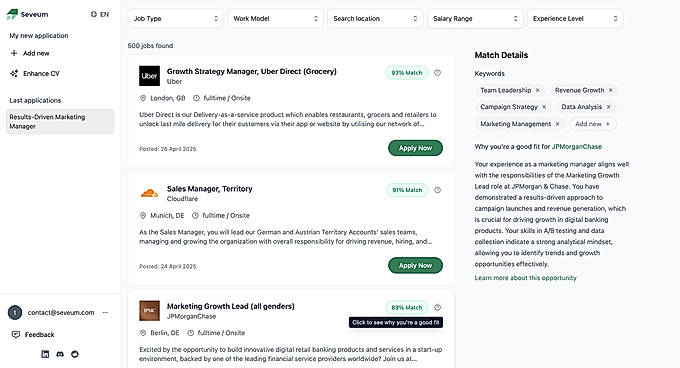Image resolution: width=680 pixels, height=368 pixels.
Task: Select Enhance CV in sidebar
Action: (41, 73)
